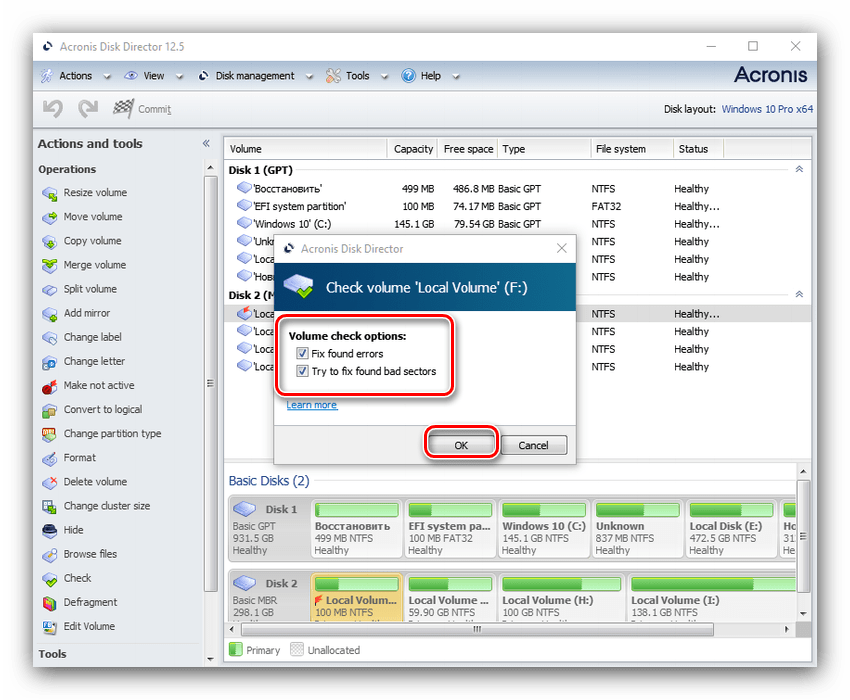Click the Resize volume icon
This screenshot has width=850, height=700.
click(x=50, y=193)
